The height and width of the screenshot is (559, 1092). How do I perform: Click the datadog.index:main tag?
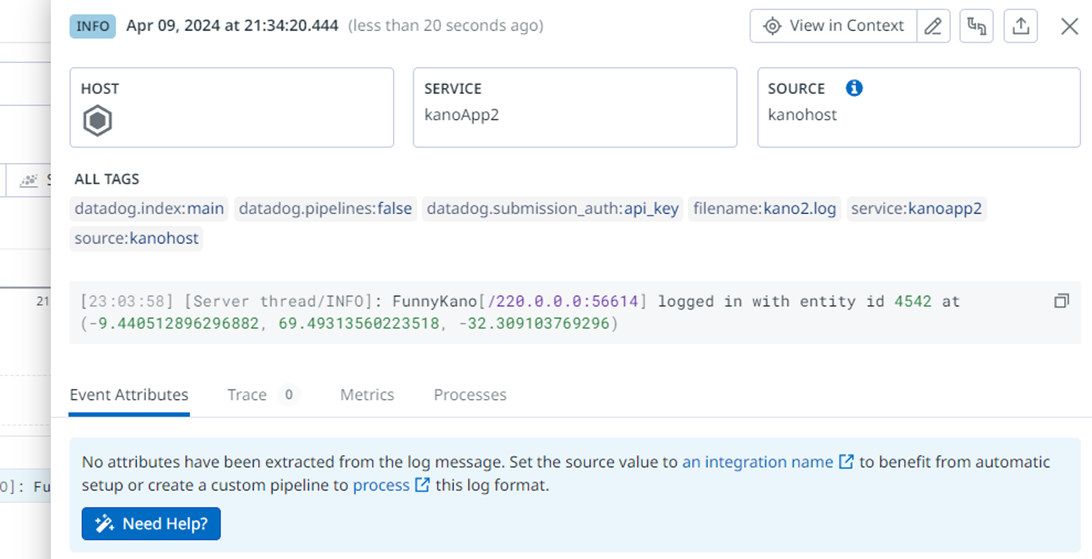click(x=149, y=208)
